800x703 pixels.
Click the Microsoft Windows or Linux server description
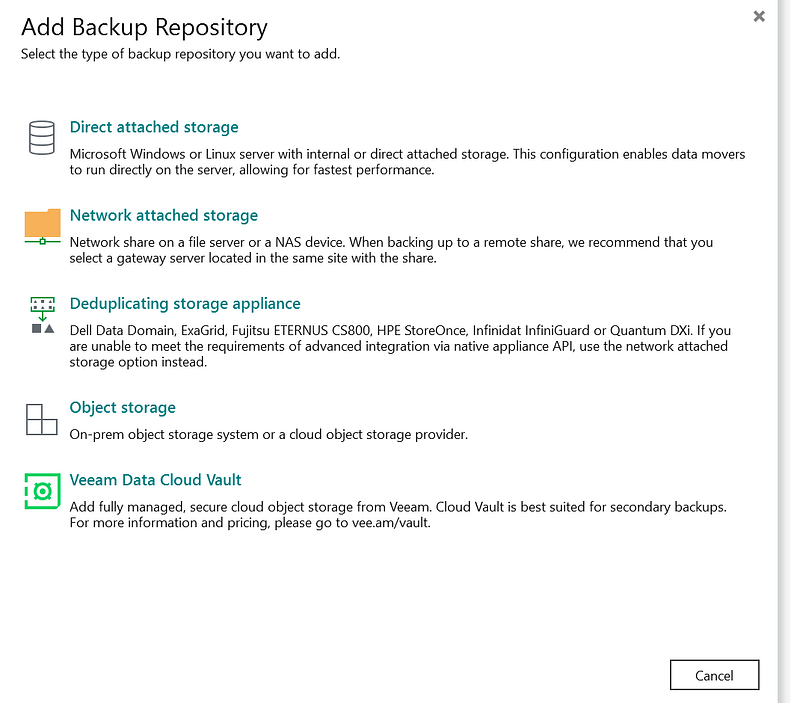[406, 162]
